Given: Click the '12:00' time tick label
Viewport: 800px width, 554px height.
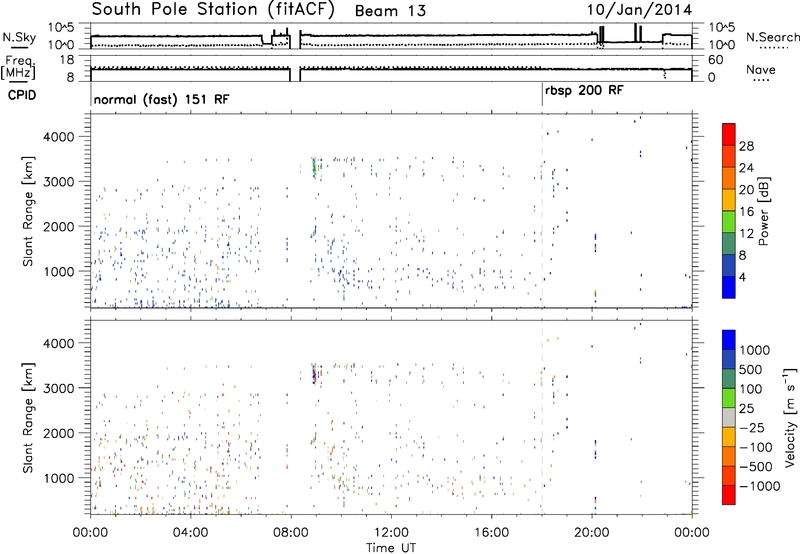Looking at the screenshot, I should click(x=391, y=533).
